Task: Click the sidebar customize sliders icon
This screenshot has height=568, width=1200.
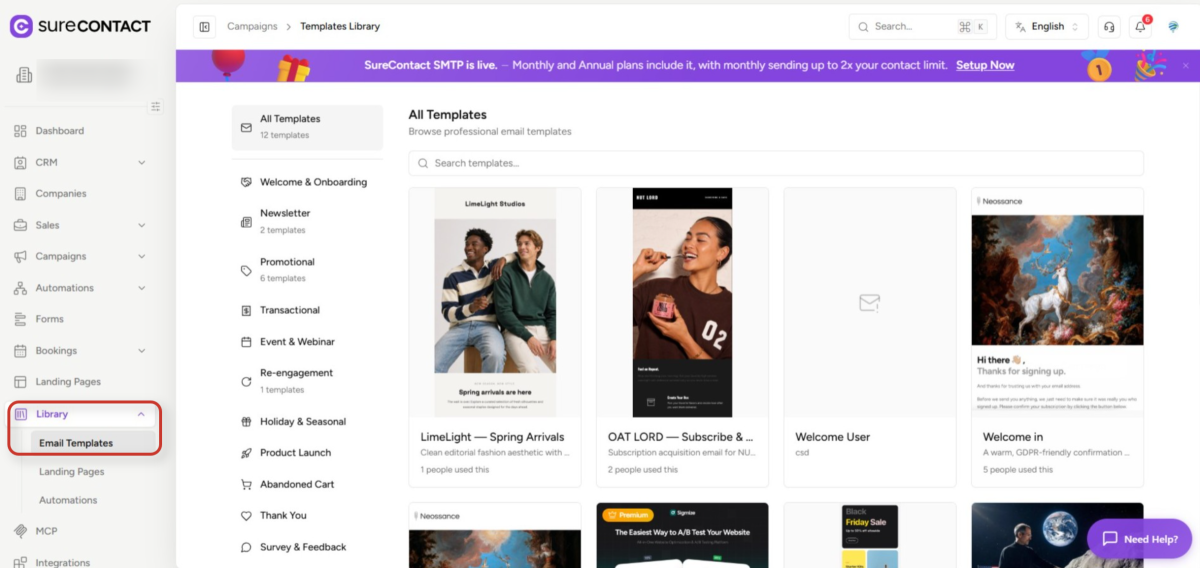Action: [x=156, y=106]
